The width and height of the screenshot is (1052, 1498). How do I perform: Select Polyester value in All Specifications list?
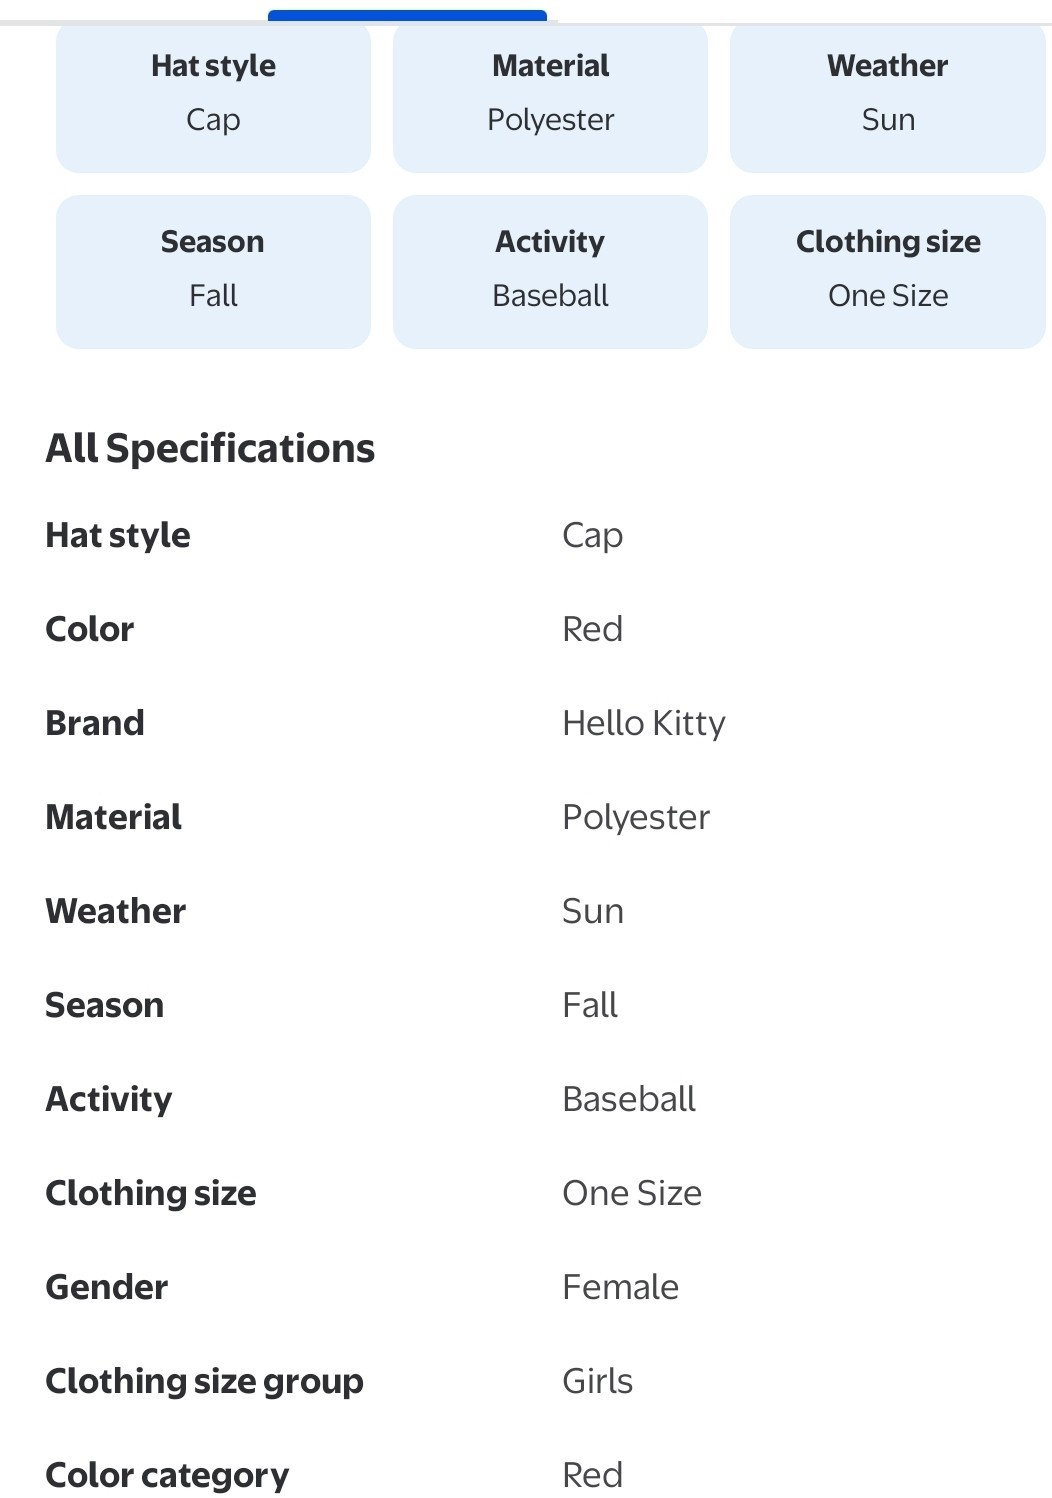635,817
